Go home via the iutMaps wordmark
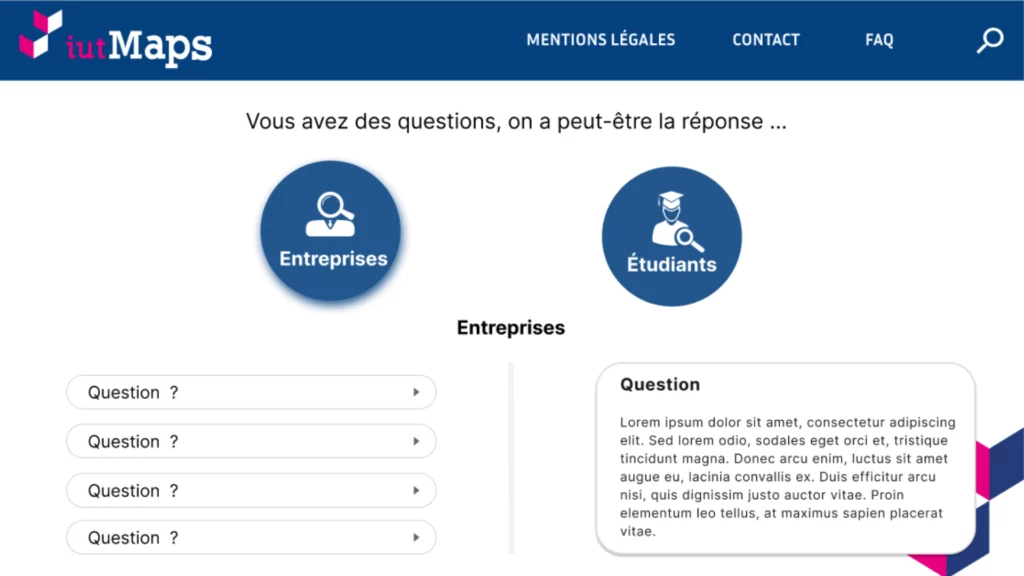This screenshot has height=576, width=1024. pyautogui.click(x=139, y=46)
